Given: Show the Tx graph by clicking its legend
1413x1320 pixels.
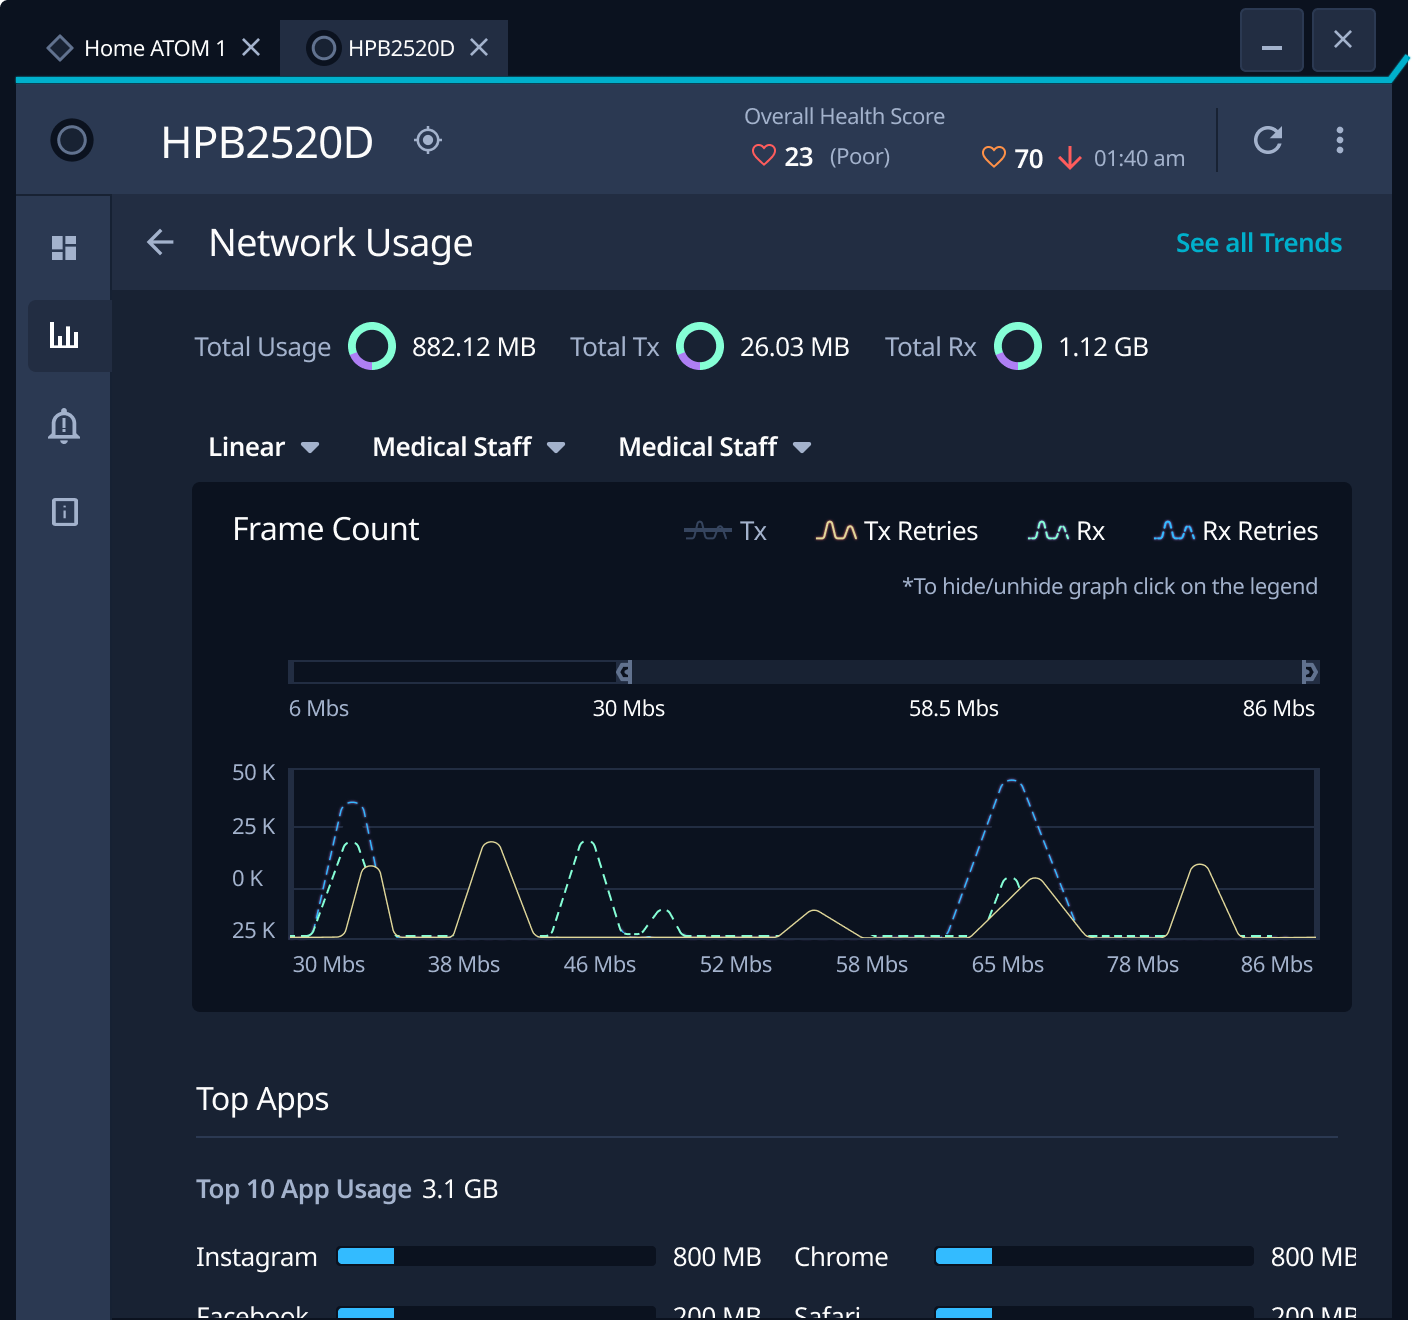Looking at the screenshot, I should 726,531.
